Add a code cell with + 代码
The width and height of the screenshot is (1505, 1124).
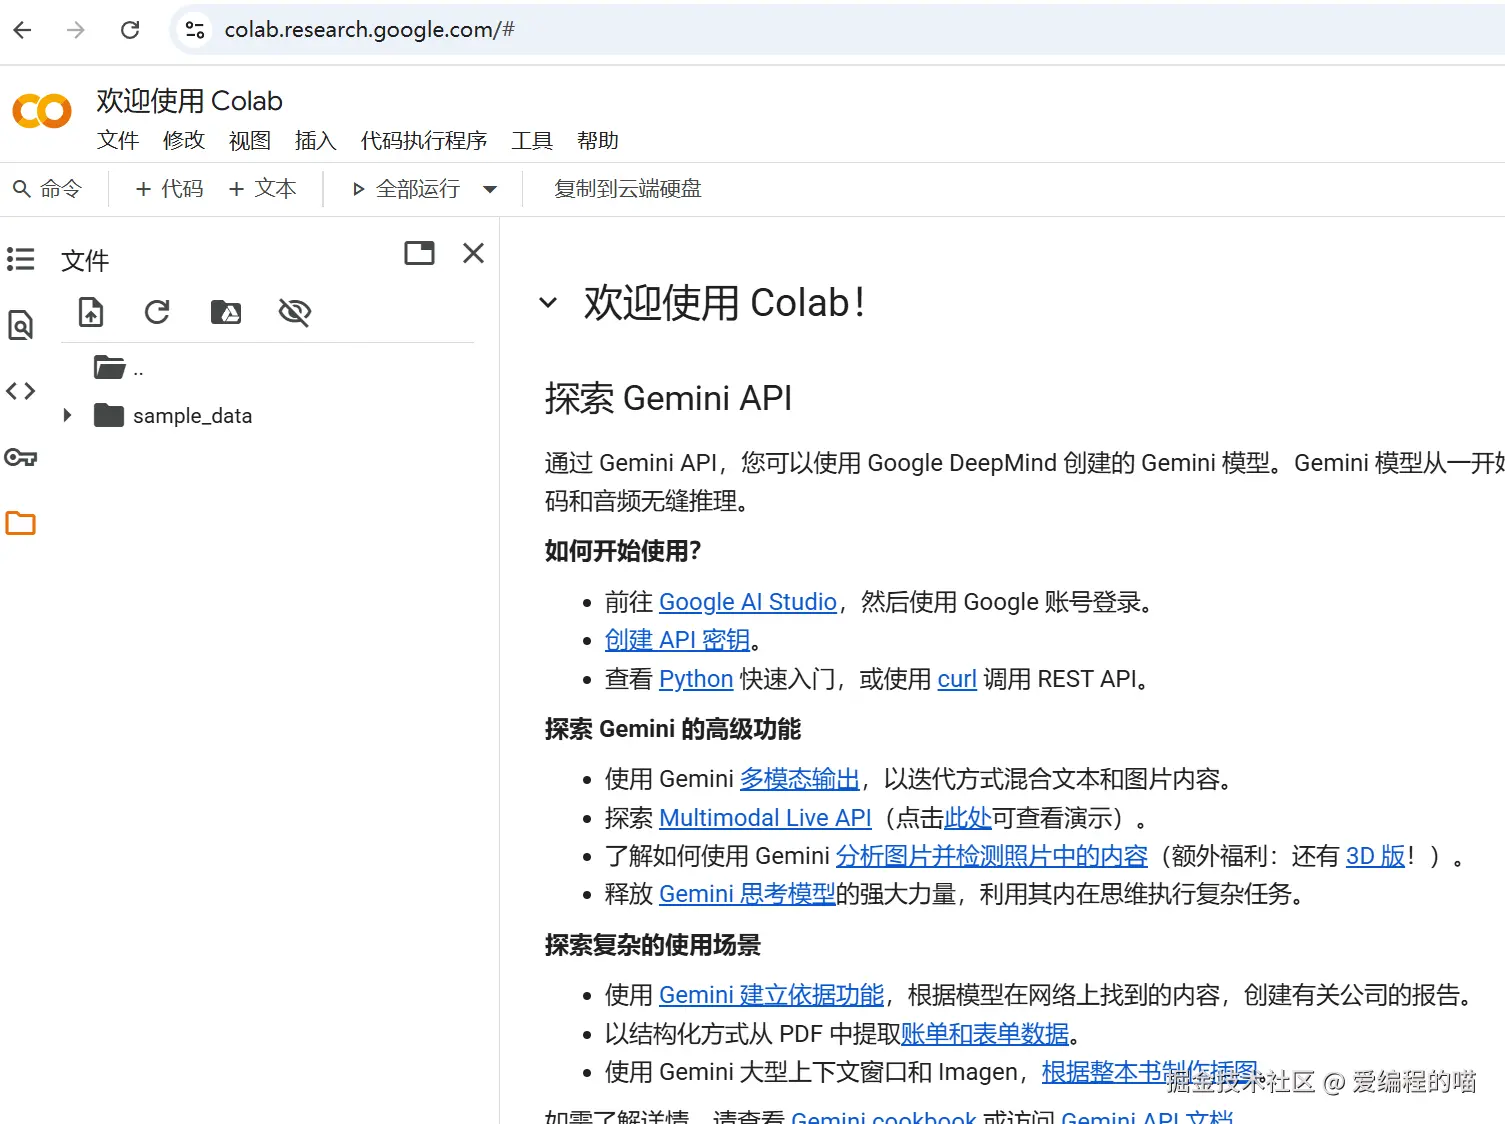[x=169, y=189]
